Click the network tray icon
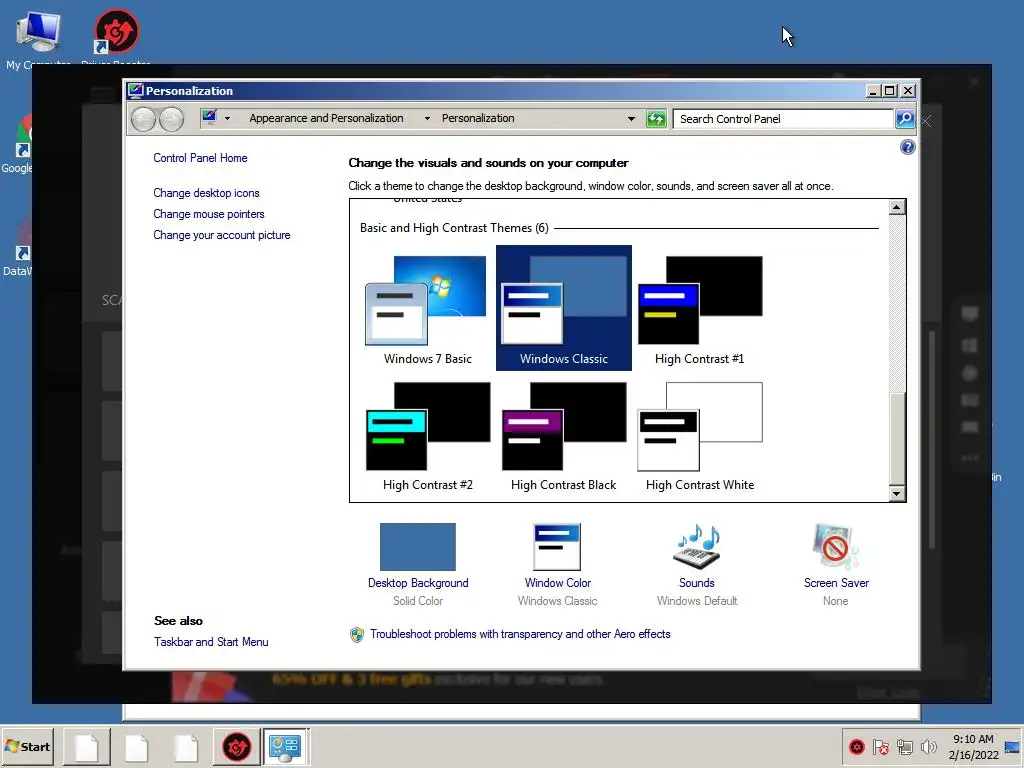The width and height of the screenshot is (1024, 768). 904,746
